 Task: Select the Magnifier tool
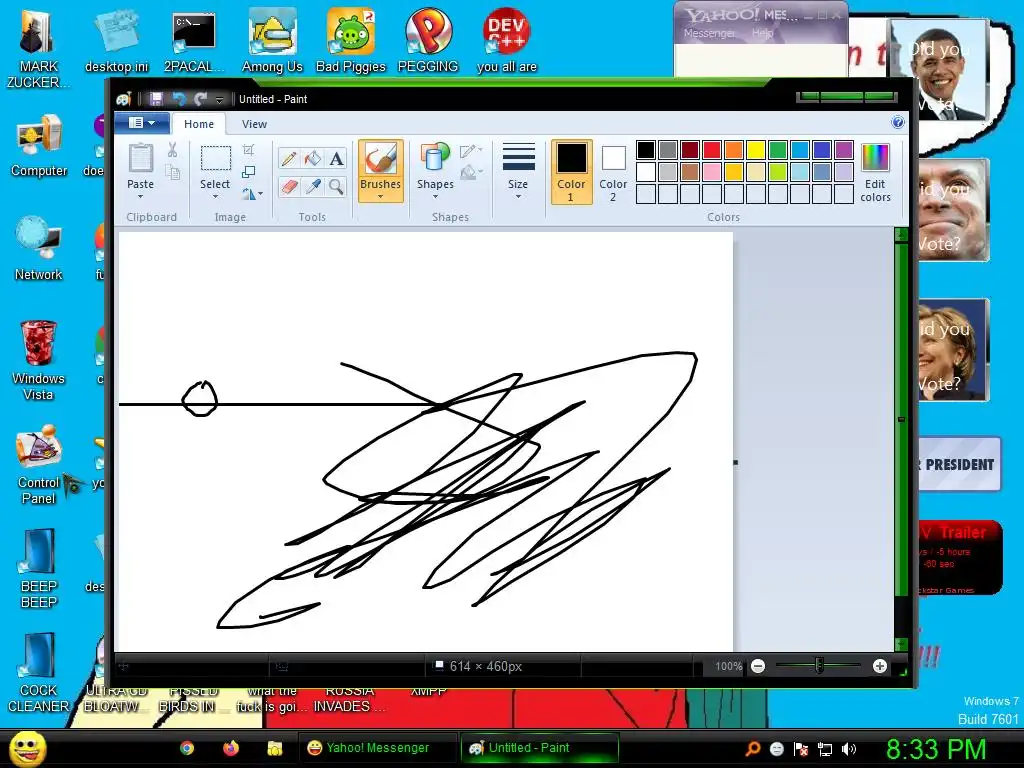point(336,187)
